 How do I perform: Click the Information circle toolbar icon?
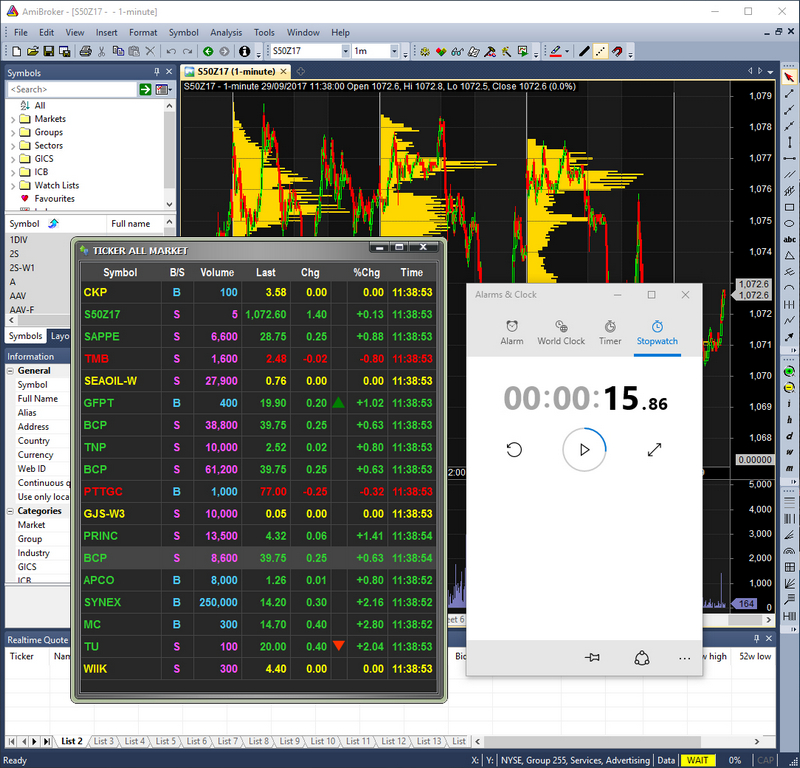(244, 51)
